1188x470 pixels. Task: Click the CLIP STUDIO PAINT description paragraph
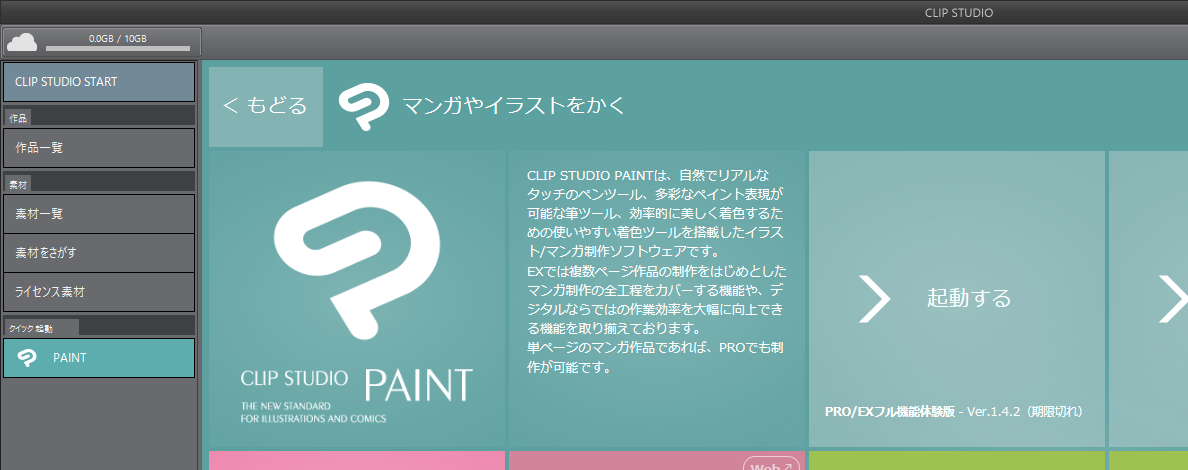657,271
